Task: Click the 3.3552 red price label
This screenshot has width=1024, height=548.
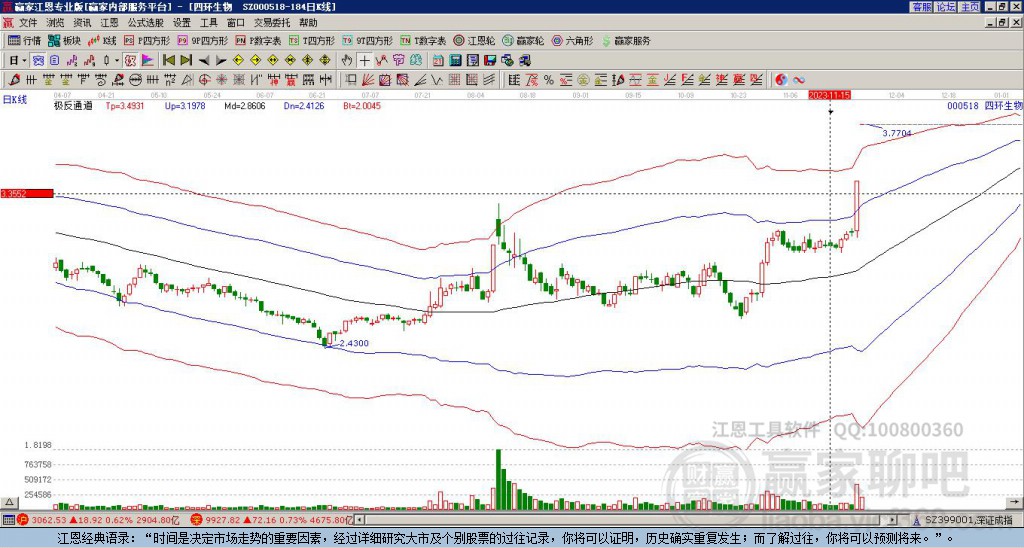Action: coord(27,193)
